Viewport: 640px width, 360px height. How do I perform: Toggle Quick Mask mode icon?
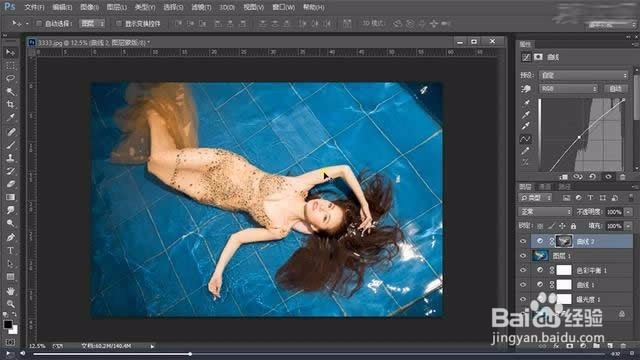tap(11, 342)
